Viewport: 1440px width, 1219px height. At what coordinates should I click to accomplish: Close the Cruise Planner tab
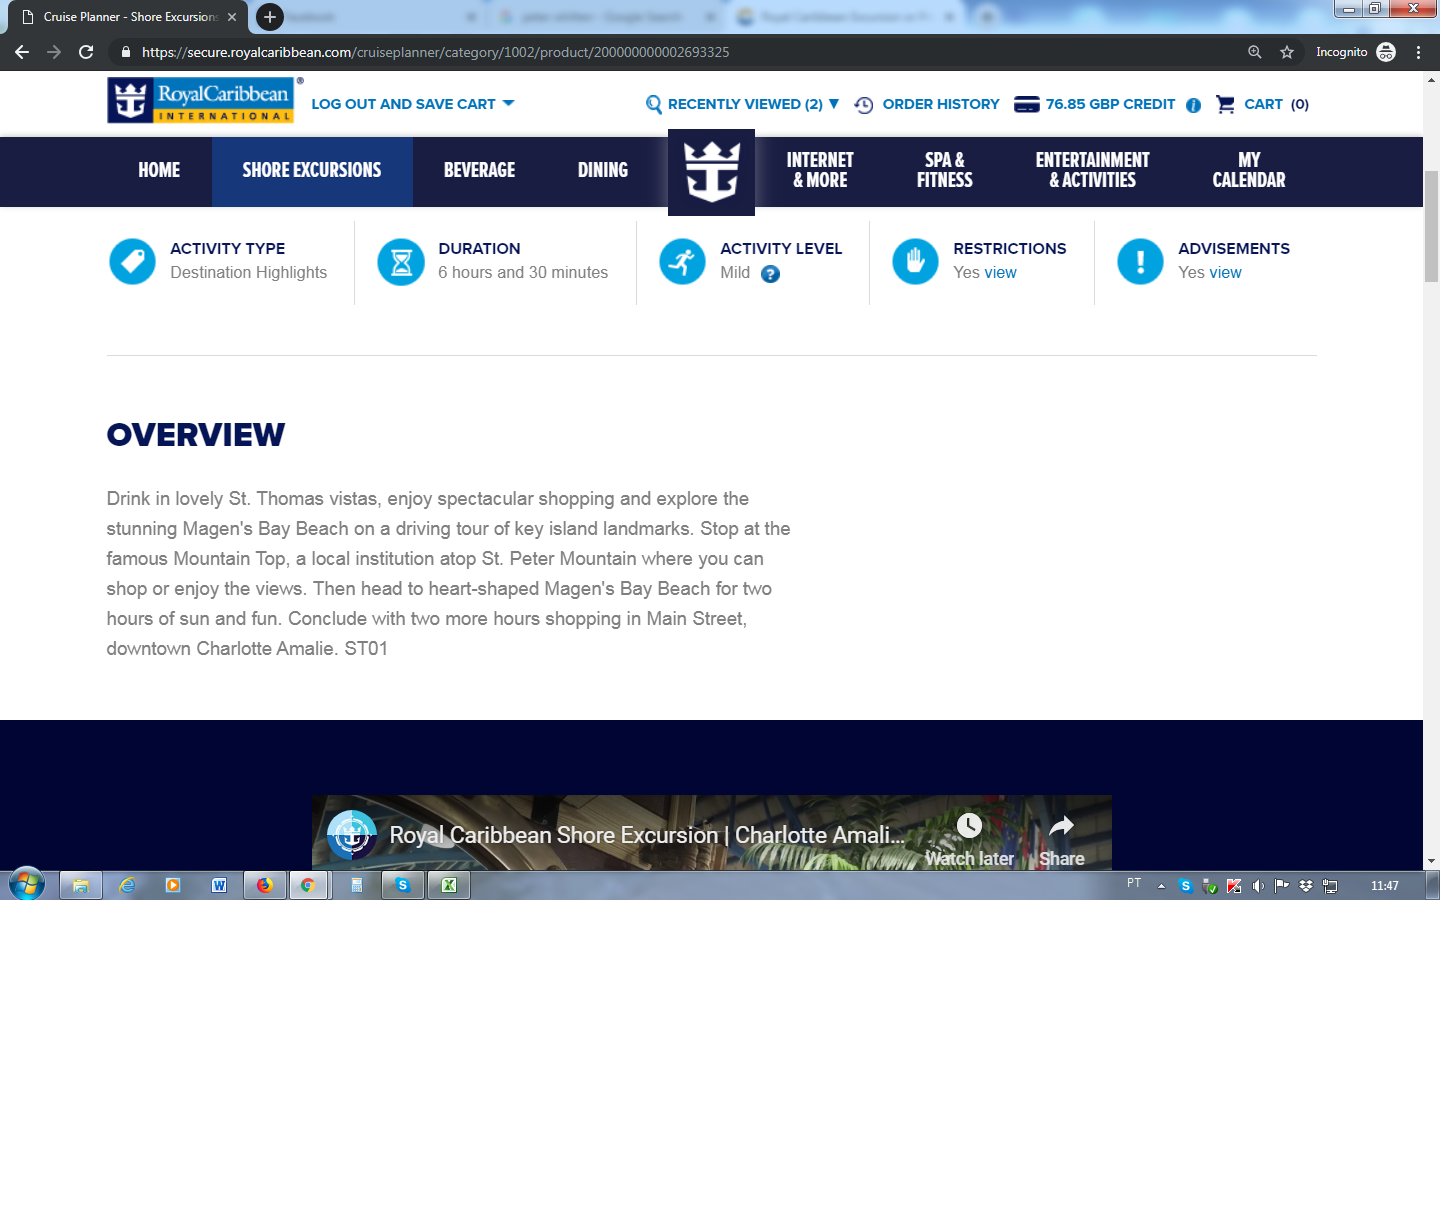[x=232, y=17]
